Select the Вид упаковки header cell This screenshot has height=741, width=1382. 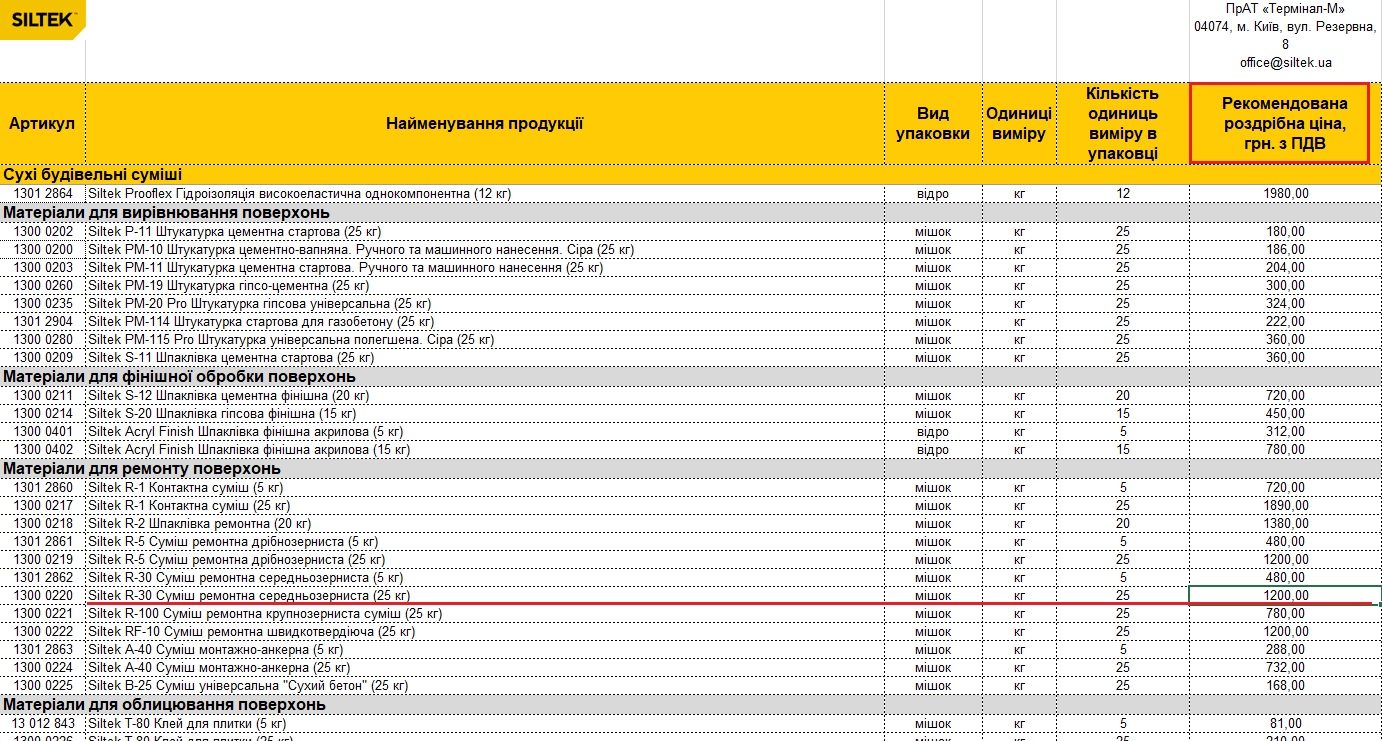(x=933, y=124)
